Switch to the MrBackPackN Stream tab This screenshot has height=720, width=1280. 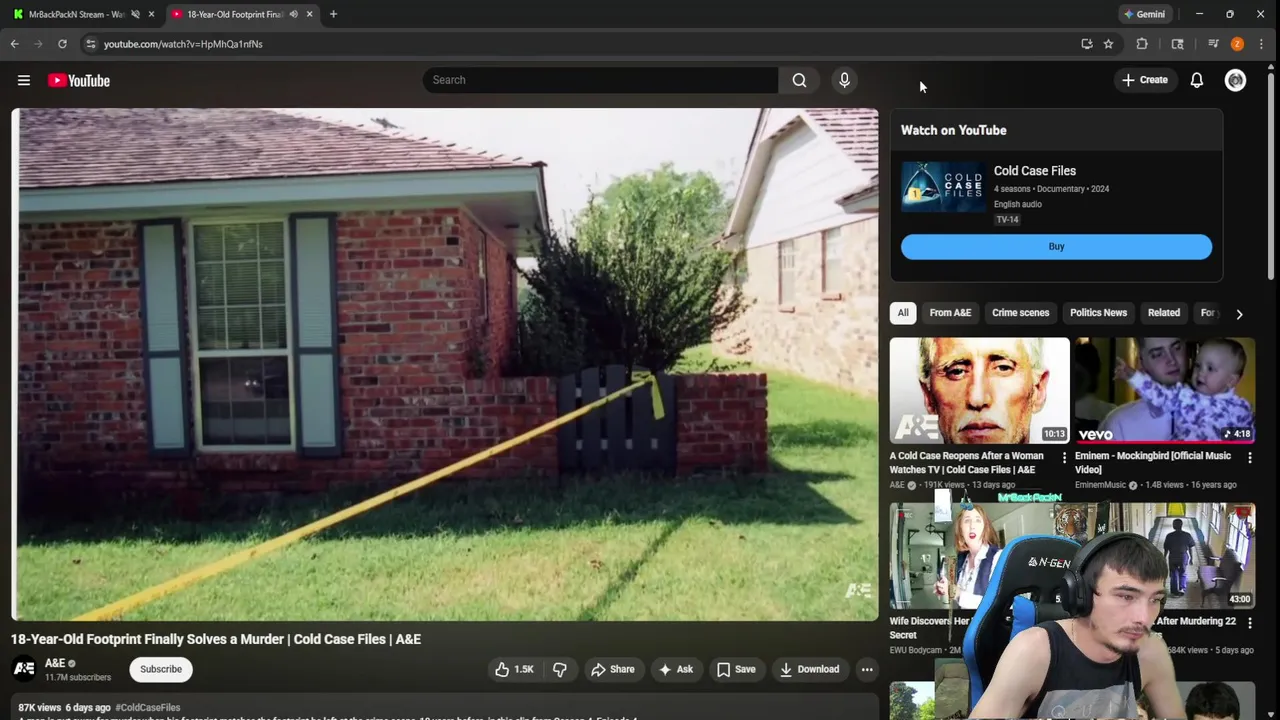point(76,14)
